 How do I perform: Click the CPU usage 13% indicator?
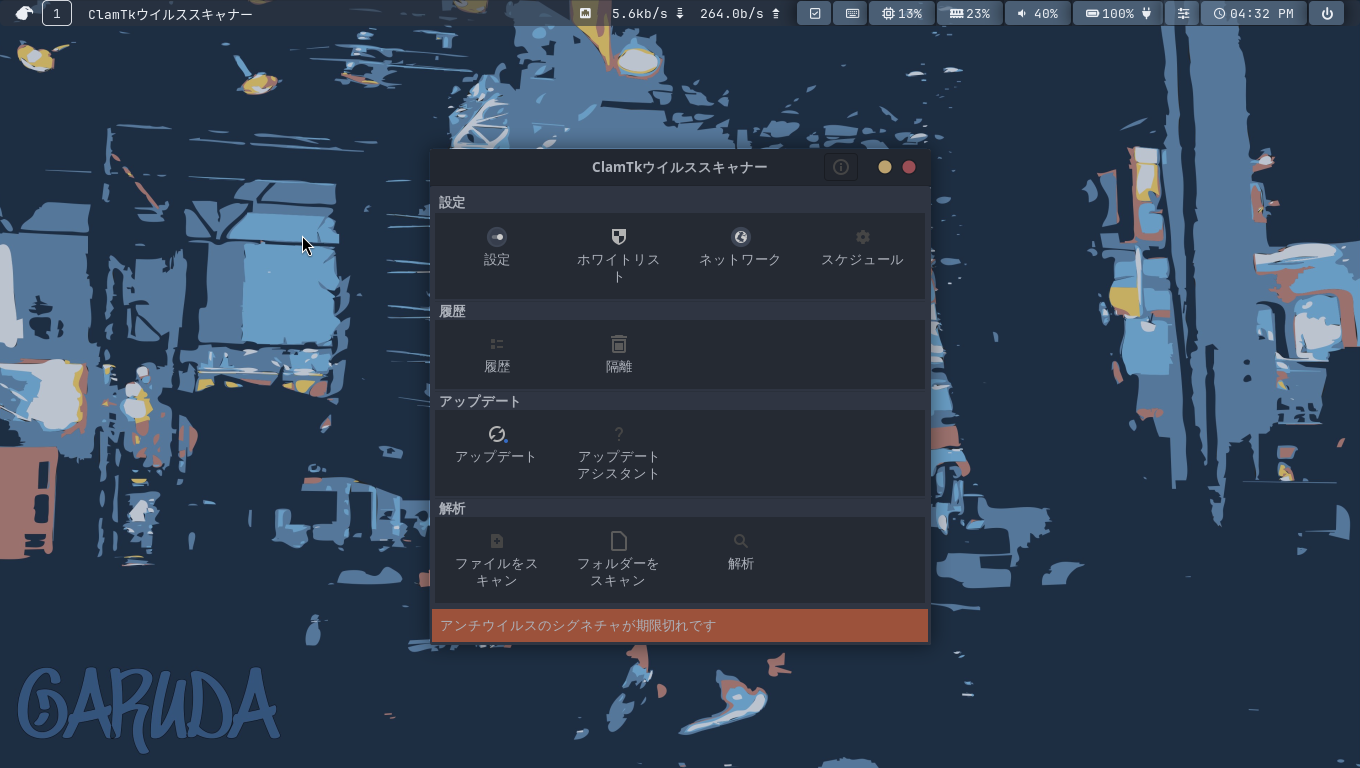[902, 13]
